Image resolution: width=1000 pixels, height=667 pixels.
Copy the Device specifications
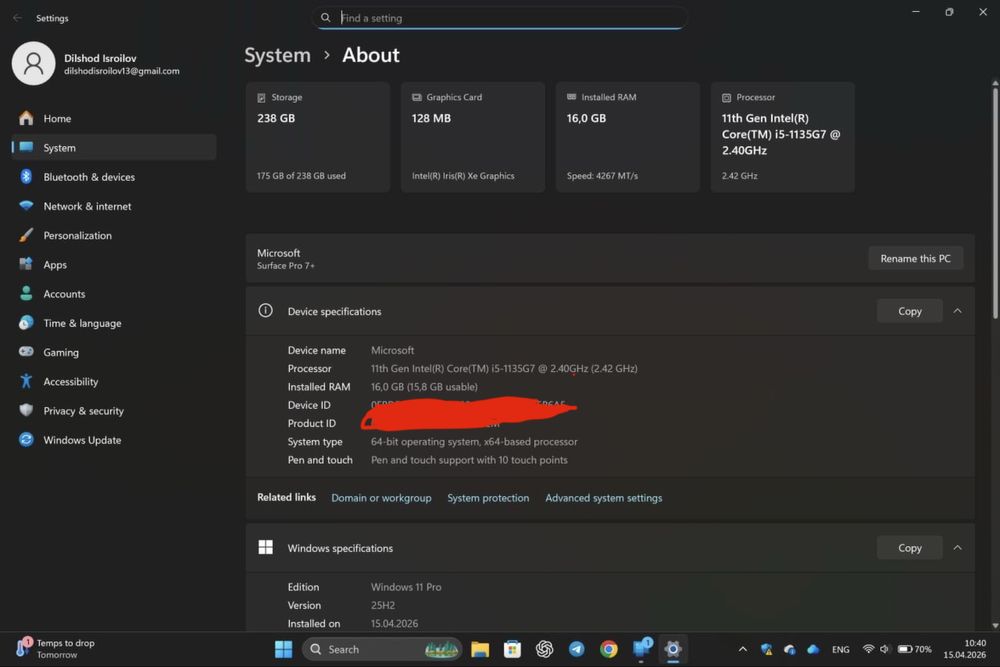[x=909, y=311]
